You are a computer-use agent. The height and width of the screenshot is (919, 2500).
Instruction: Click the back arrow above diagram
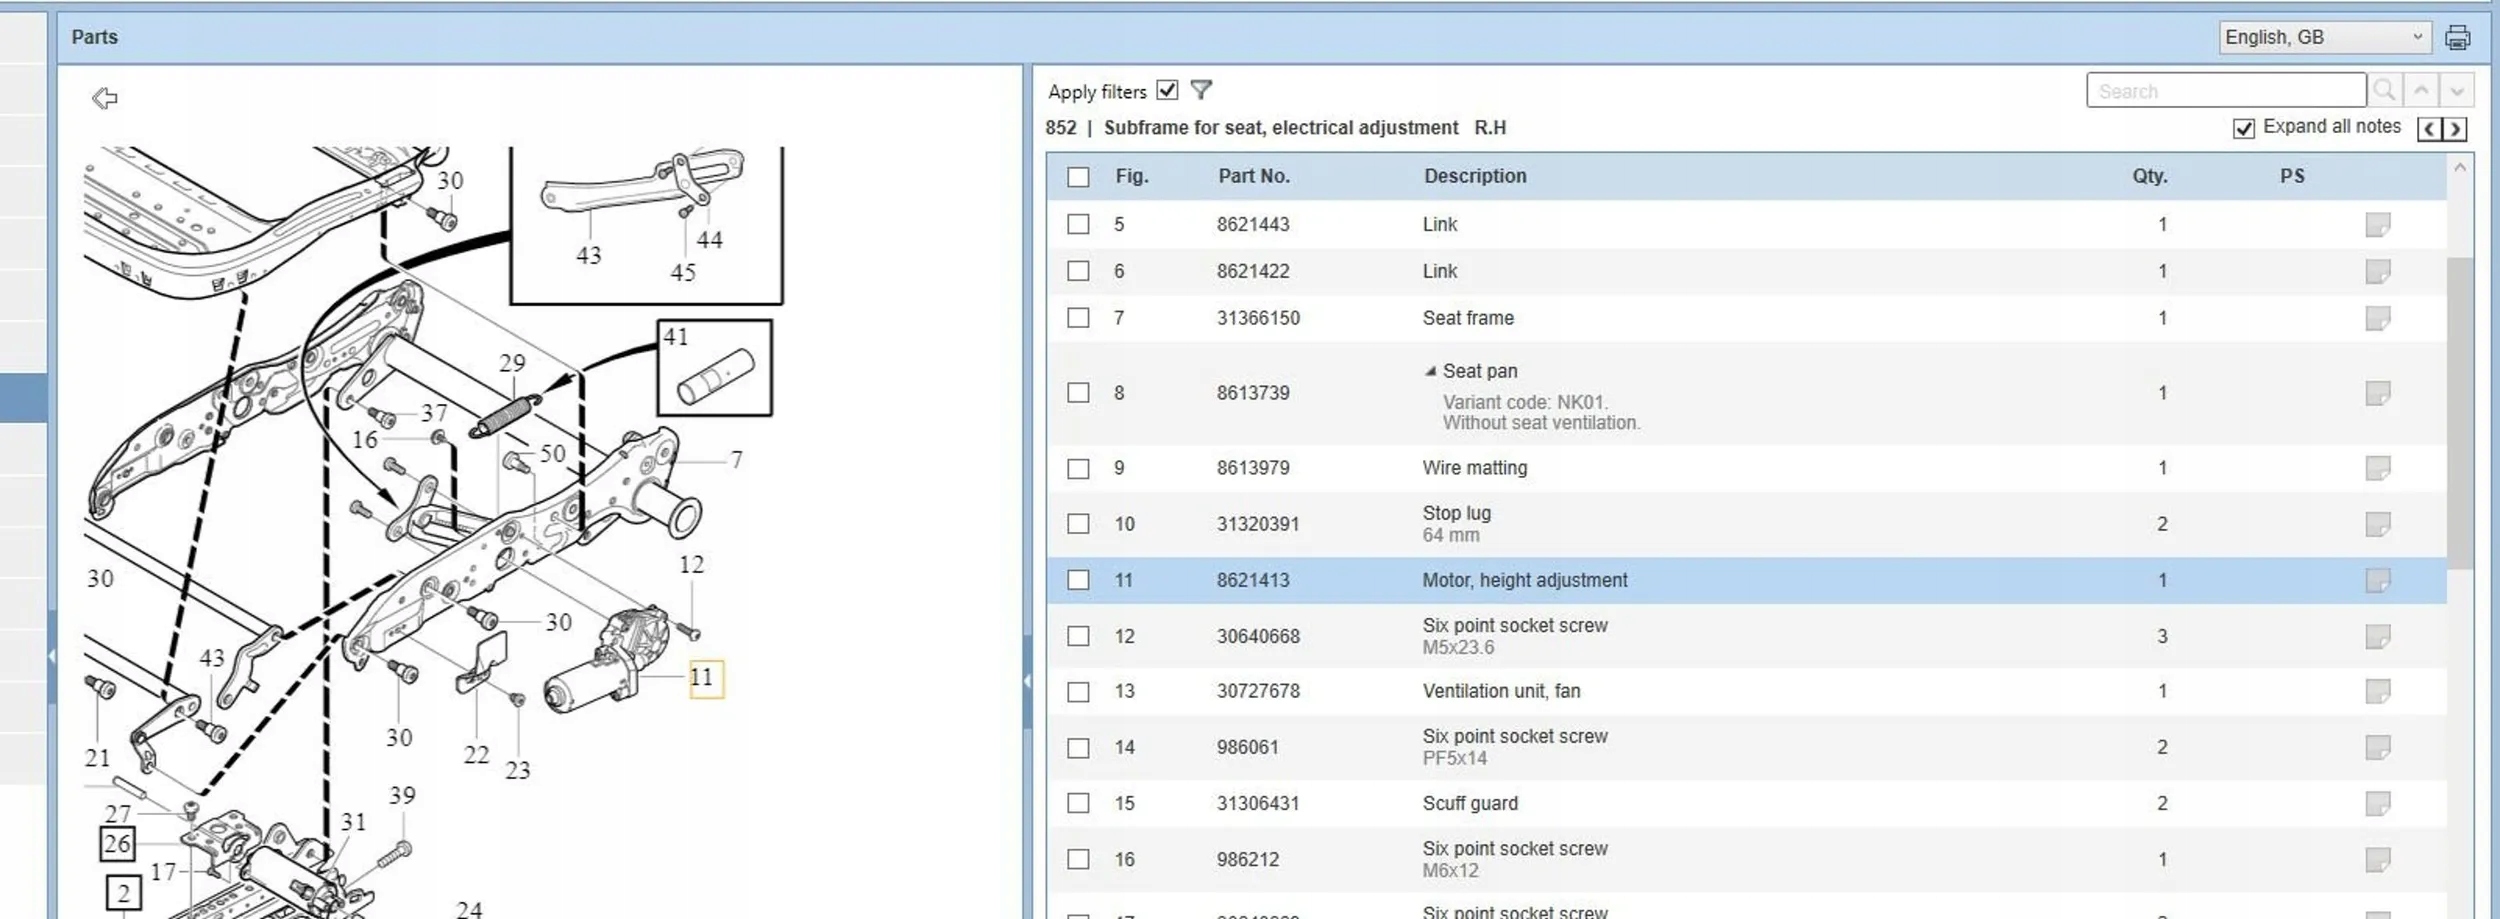point(105,98)
